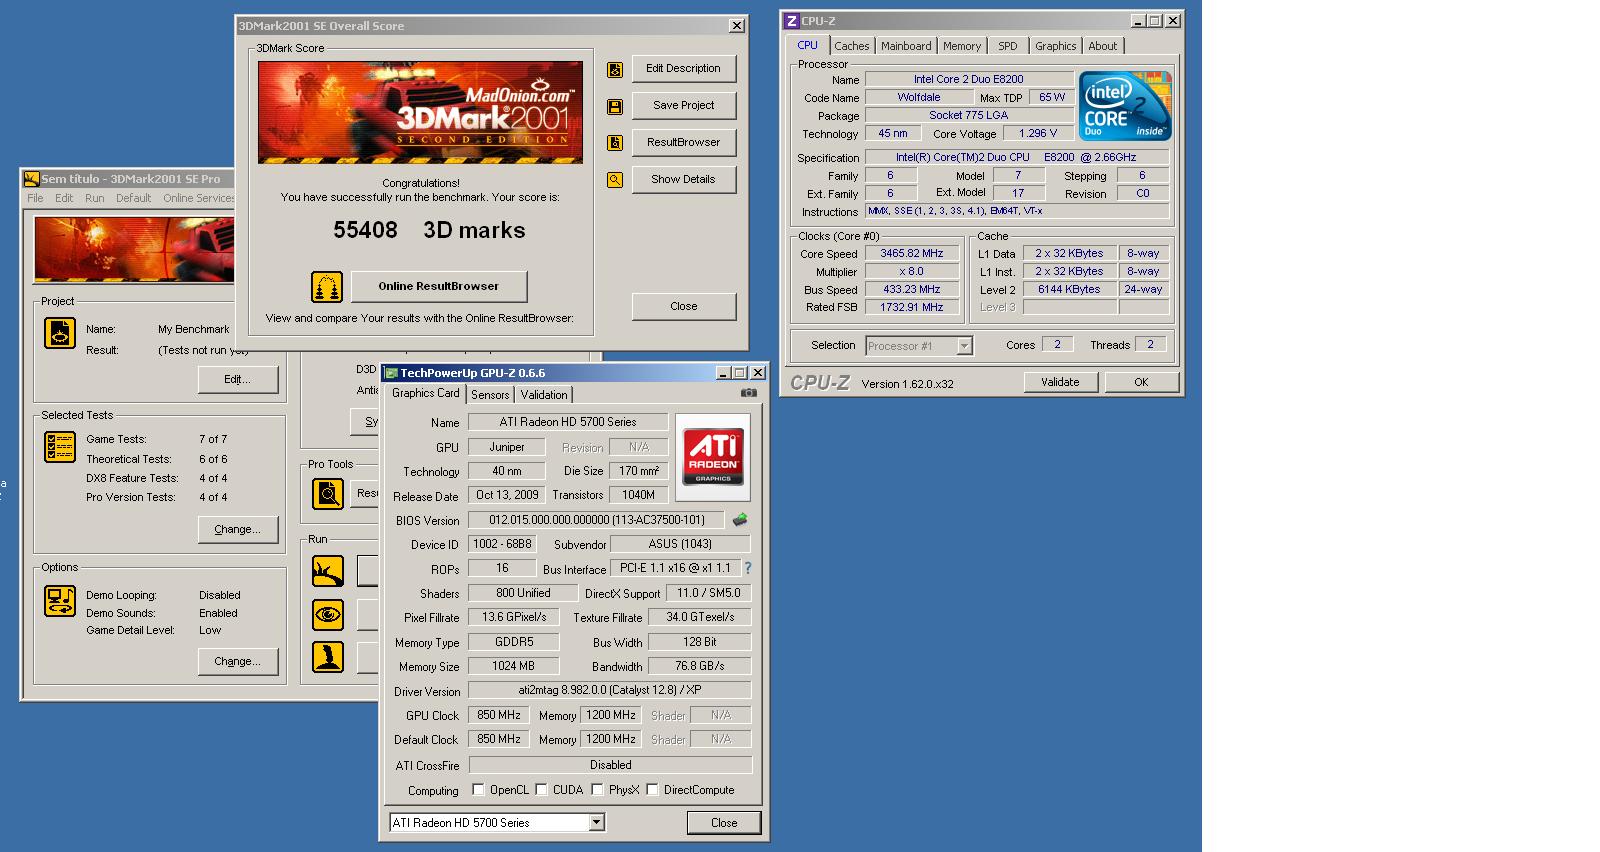Viewport: 1600px width, 852px height.
Task: Click the 55408 3D marks score text
Action: pos(429,230)
